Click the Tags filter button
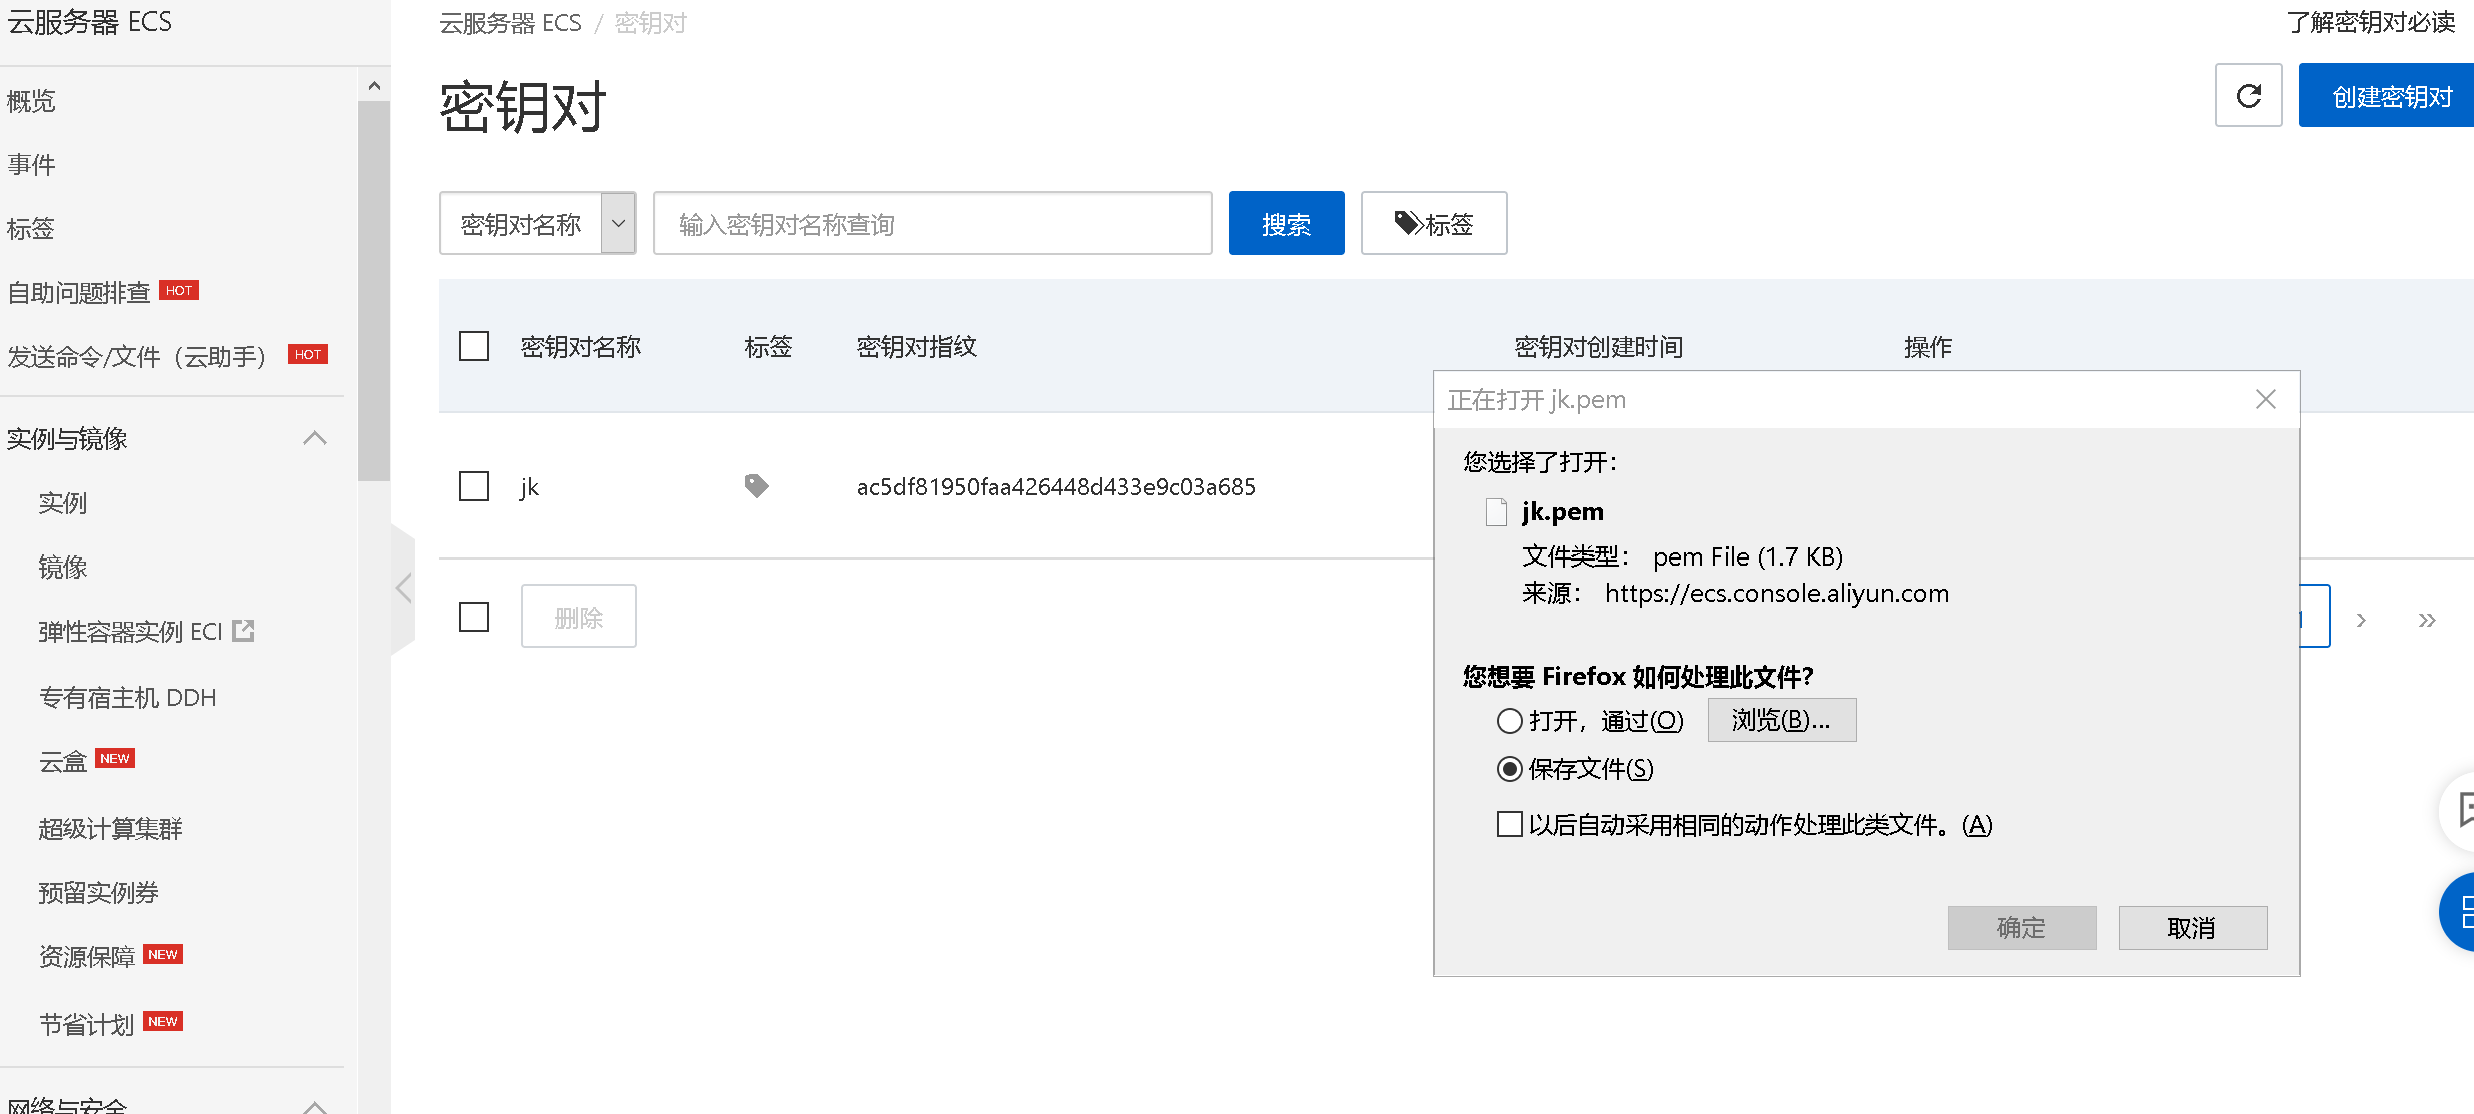 point(1434,223)
